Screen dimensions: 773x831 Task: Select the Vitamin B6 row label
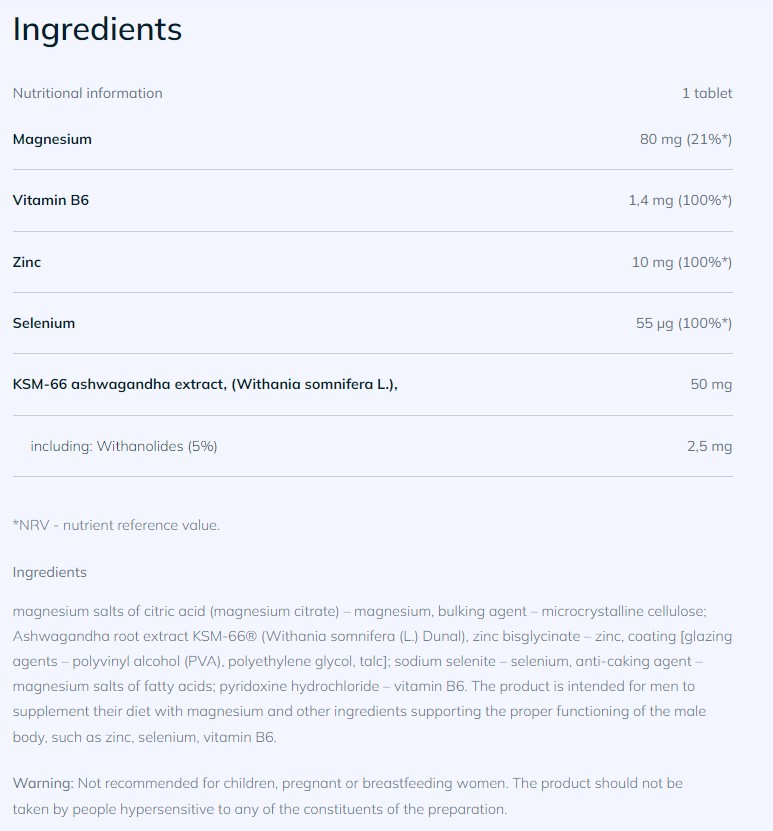(x=51, y=200)
